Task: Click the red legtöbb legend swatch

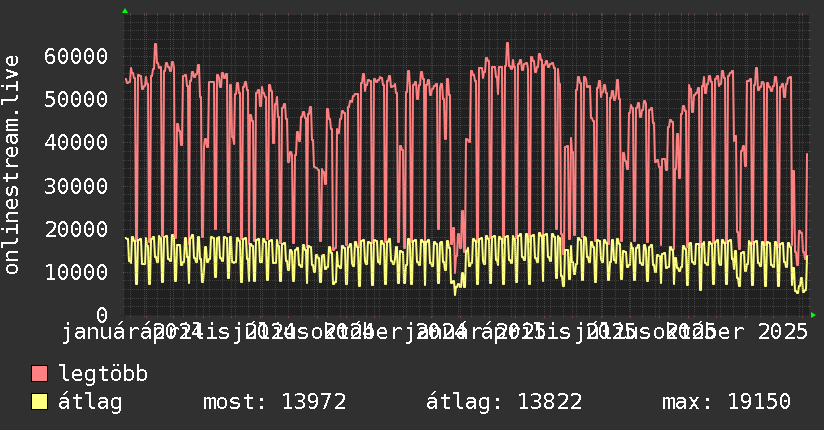Action: (40, 374)
